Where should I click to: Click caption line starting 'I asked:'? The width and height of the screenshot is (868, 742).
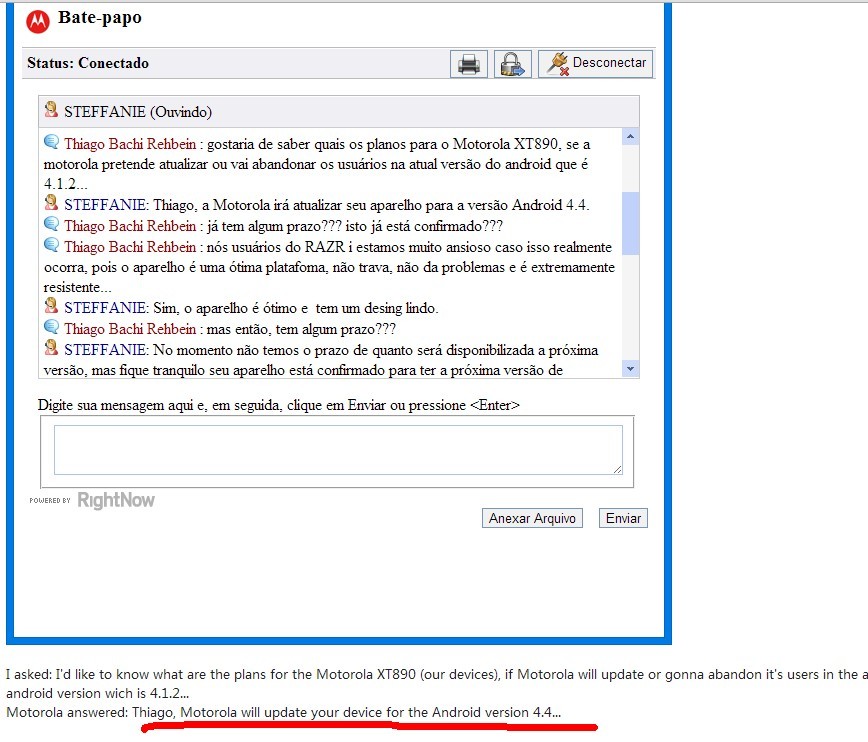437,674
